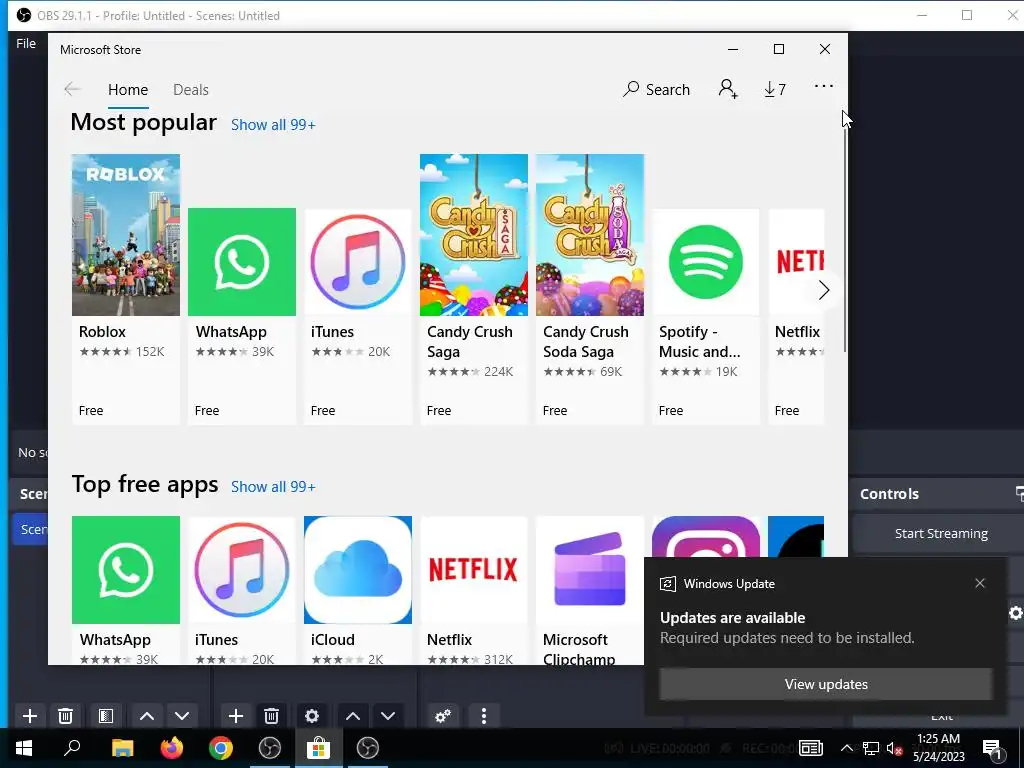
Task: Open File menu in OBS window
Action: click(x=26, y=43)
